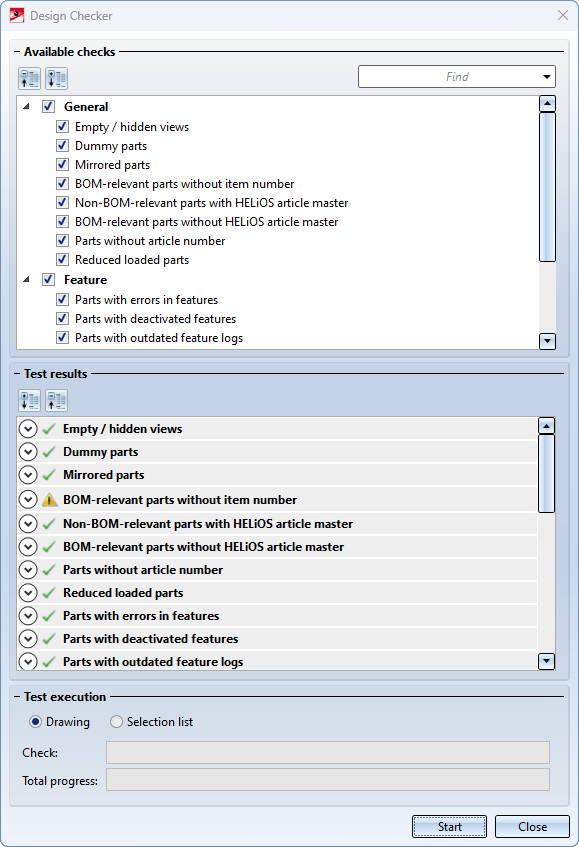Click the Start button
Image resolution: width=579 pixels, height=847 pixels.
(x=449, y=826)
